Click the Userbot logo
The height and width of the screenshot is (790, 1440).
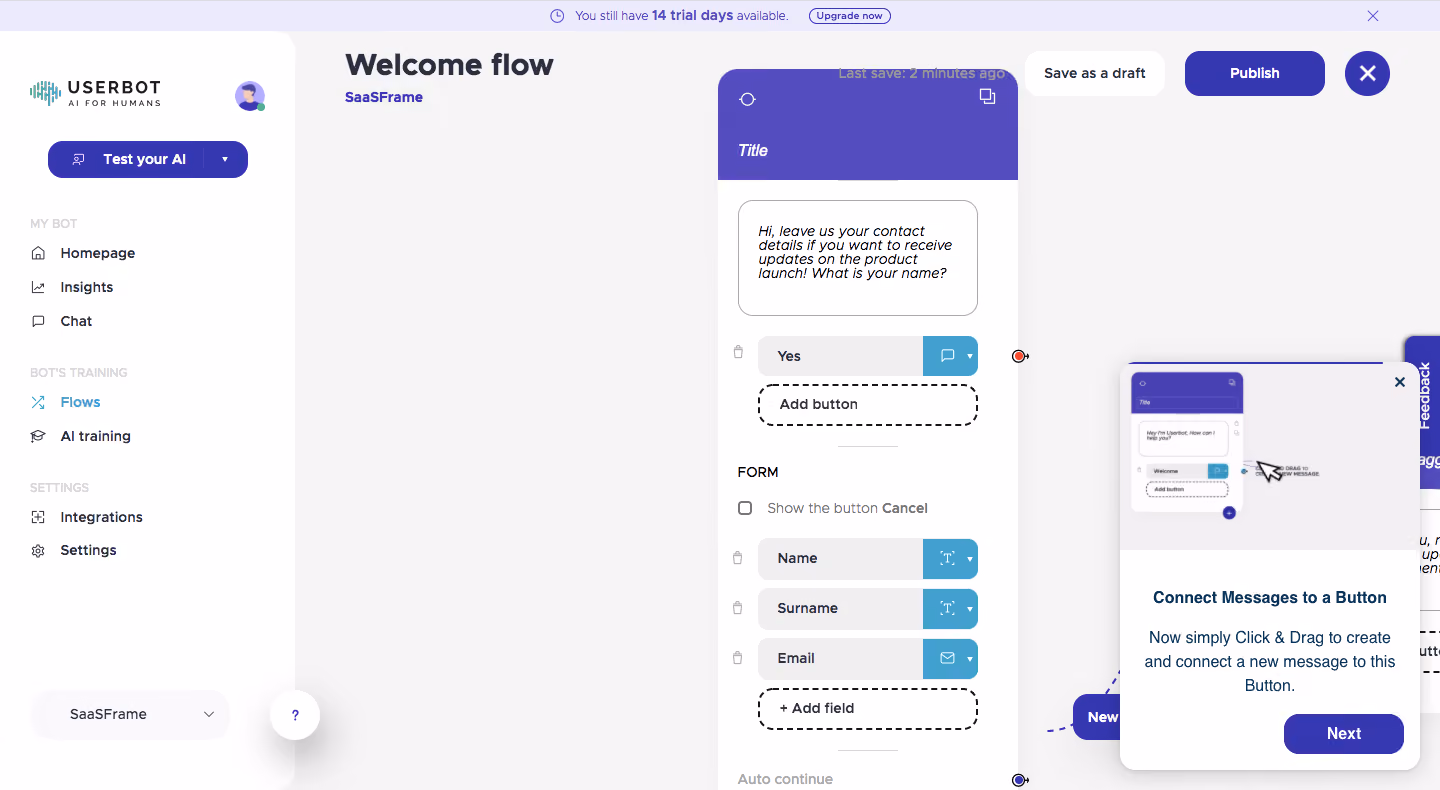coord(95,93)
